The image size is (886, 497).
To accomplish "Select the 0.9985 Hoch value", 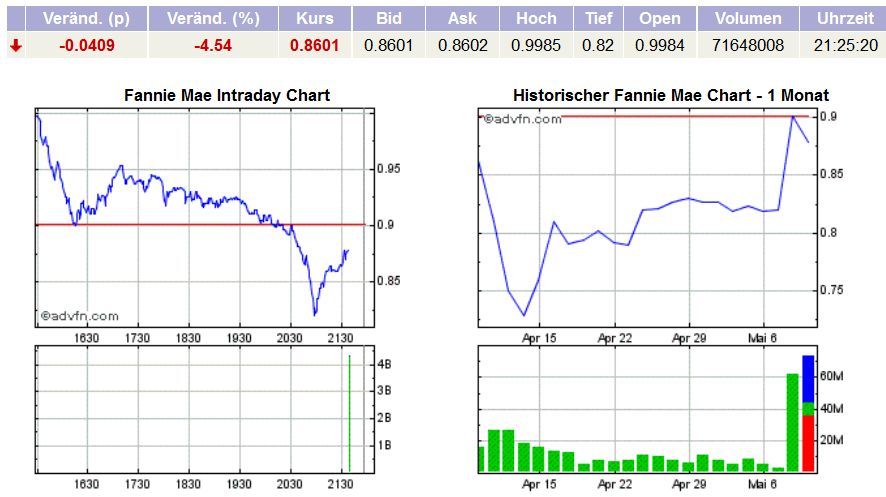I will (x=536, y=45).
